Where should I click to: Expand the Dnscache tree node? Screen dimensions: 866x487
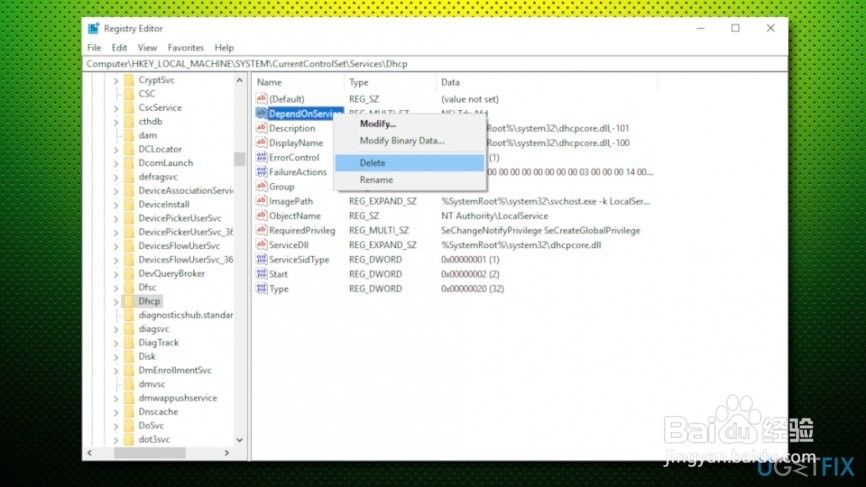tap(116, 412)
